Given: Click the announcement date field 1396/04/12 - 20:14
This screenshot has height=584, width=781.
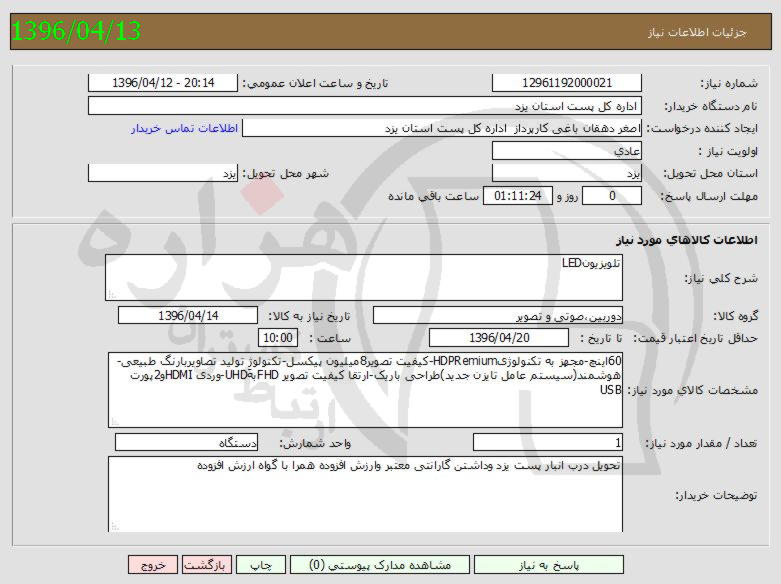Looking at the screenshot, I should pos(163,83).
